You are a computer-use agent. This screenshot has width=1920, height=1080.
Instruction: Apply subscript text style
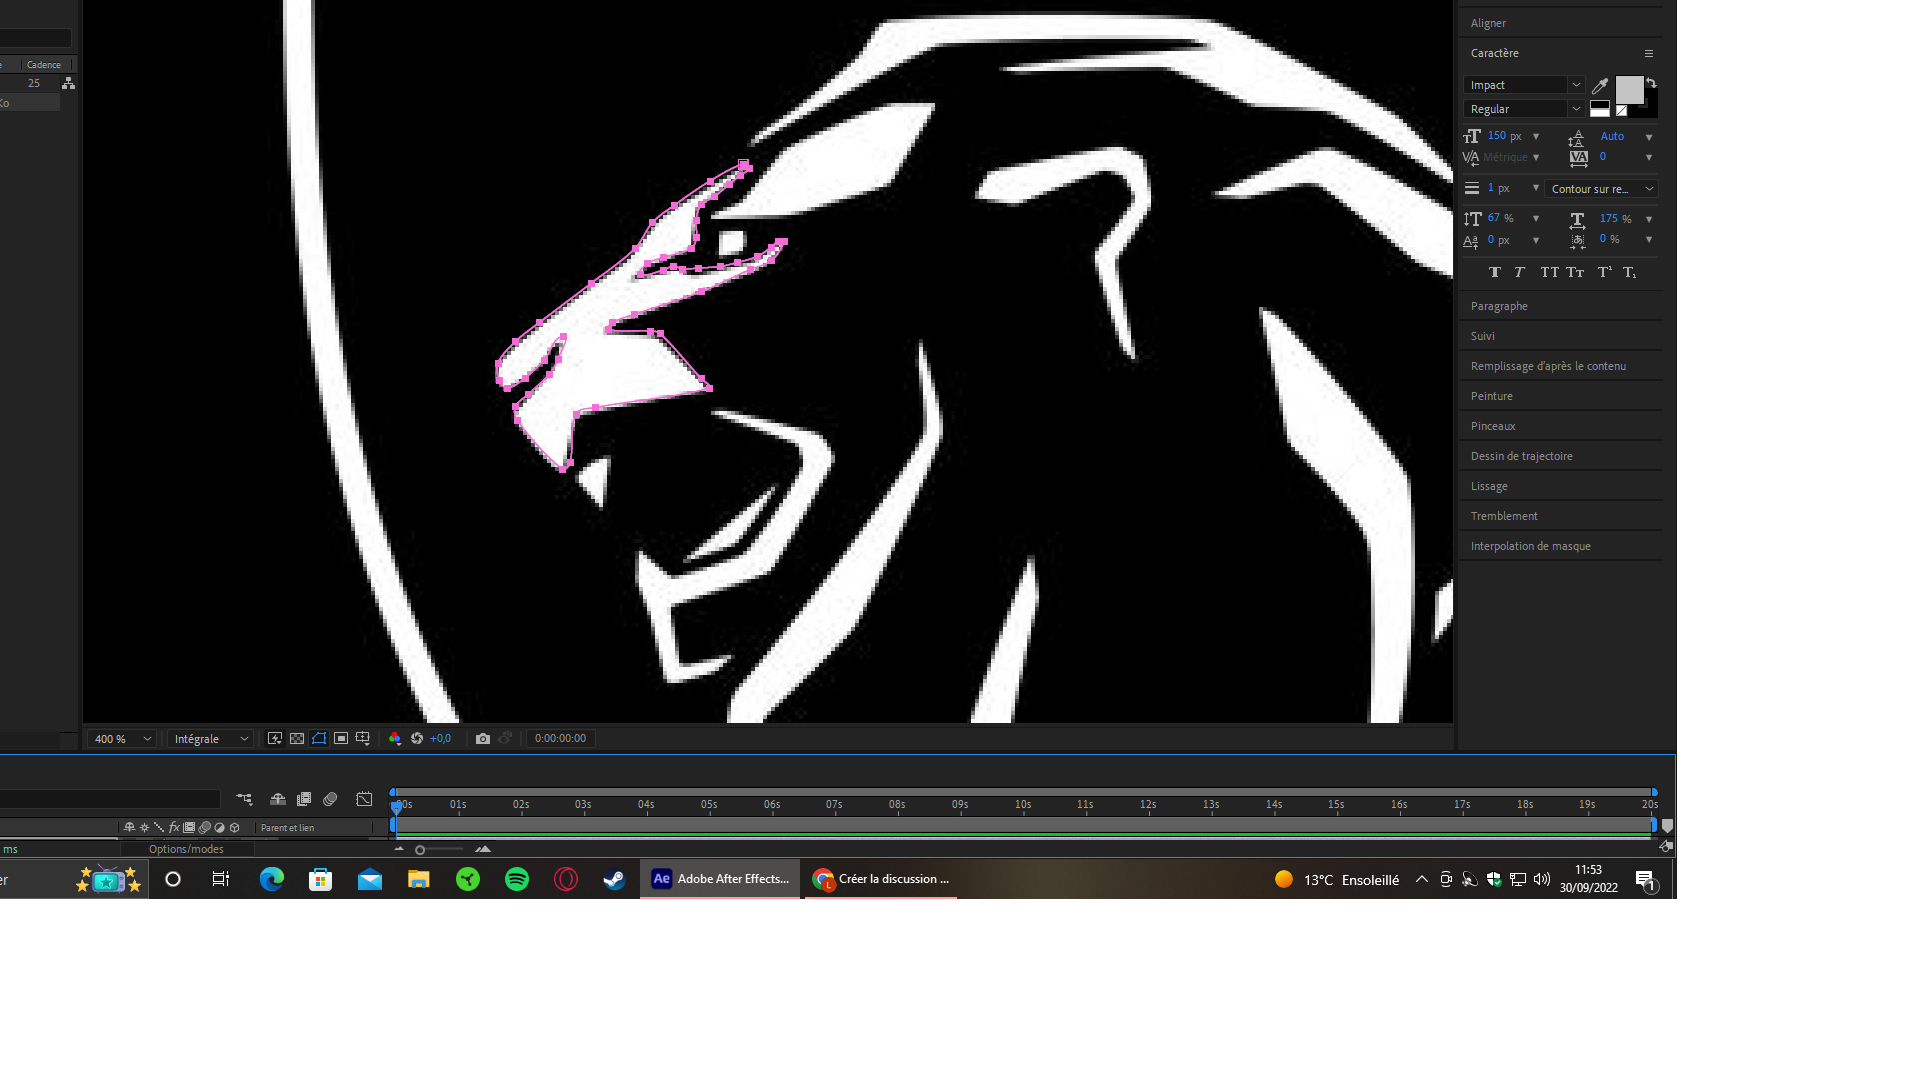pos(1630,272)
